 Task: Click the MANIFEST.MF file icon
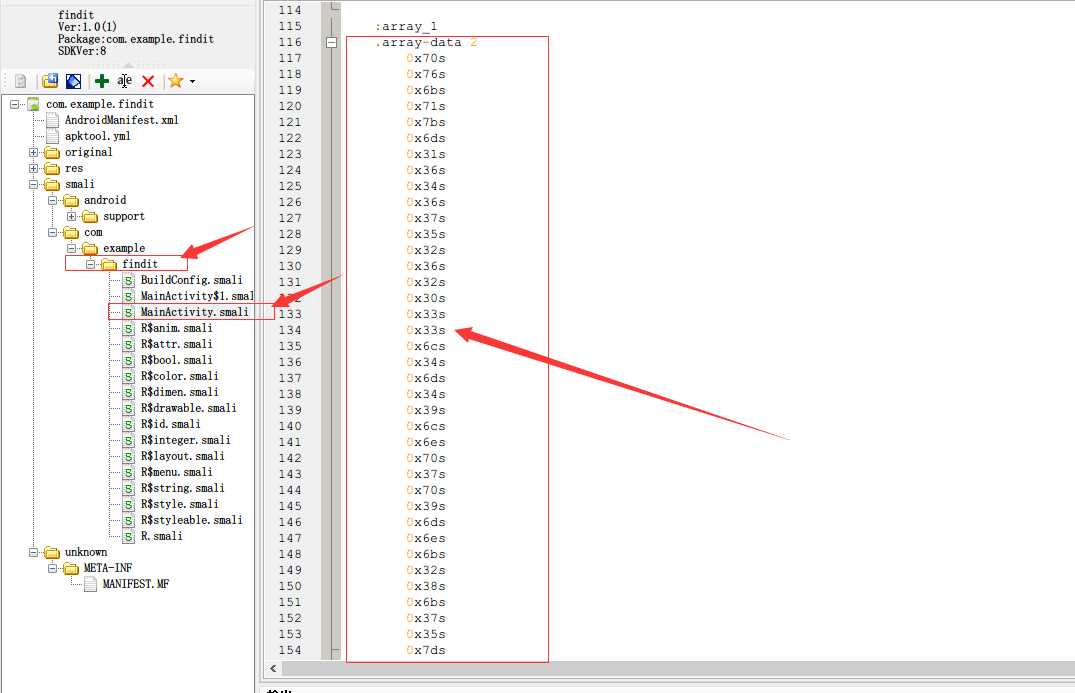tap(90, 584)
